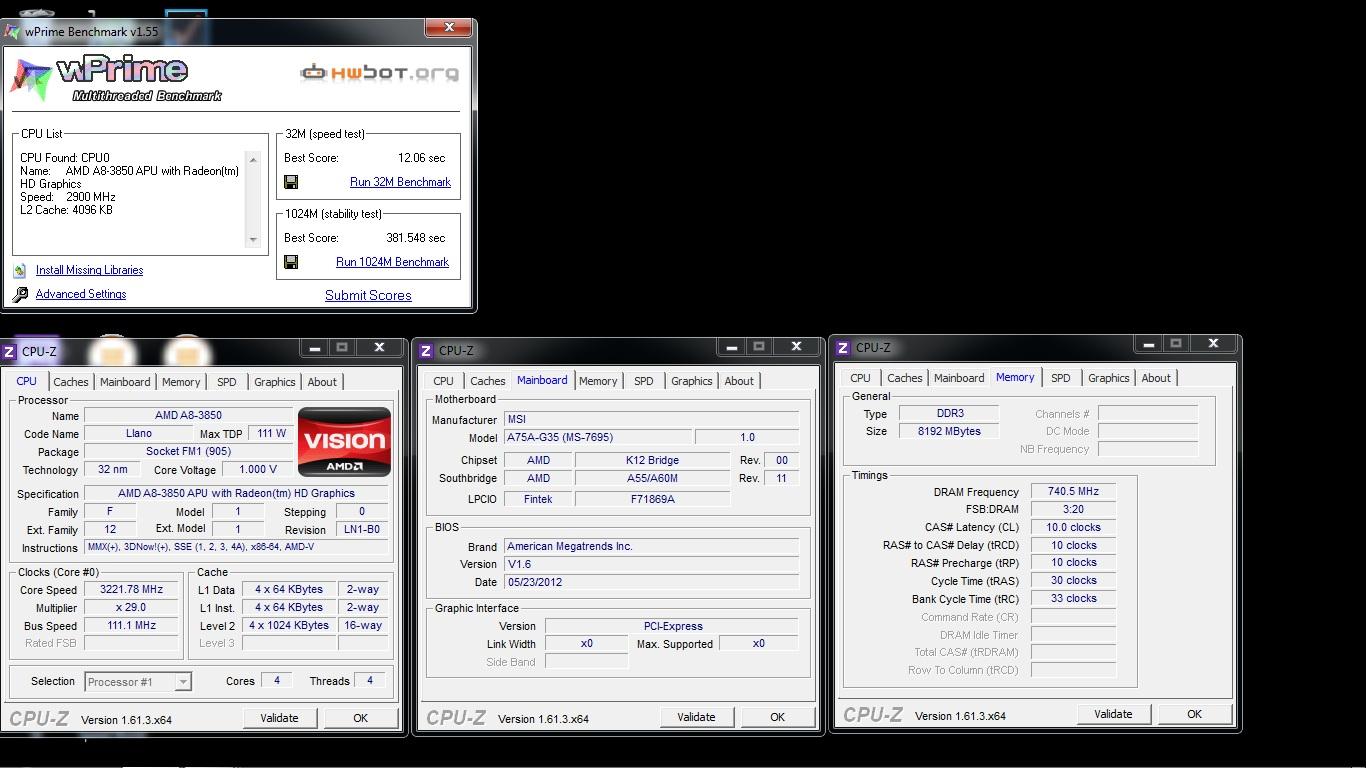Click the Multiplier value x 29.0
1366x768 pixels.
coord(132,607)
